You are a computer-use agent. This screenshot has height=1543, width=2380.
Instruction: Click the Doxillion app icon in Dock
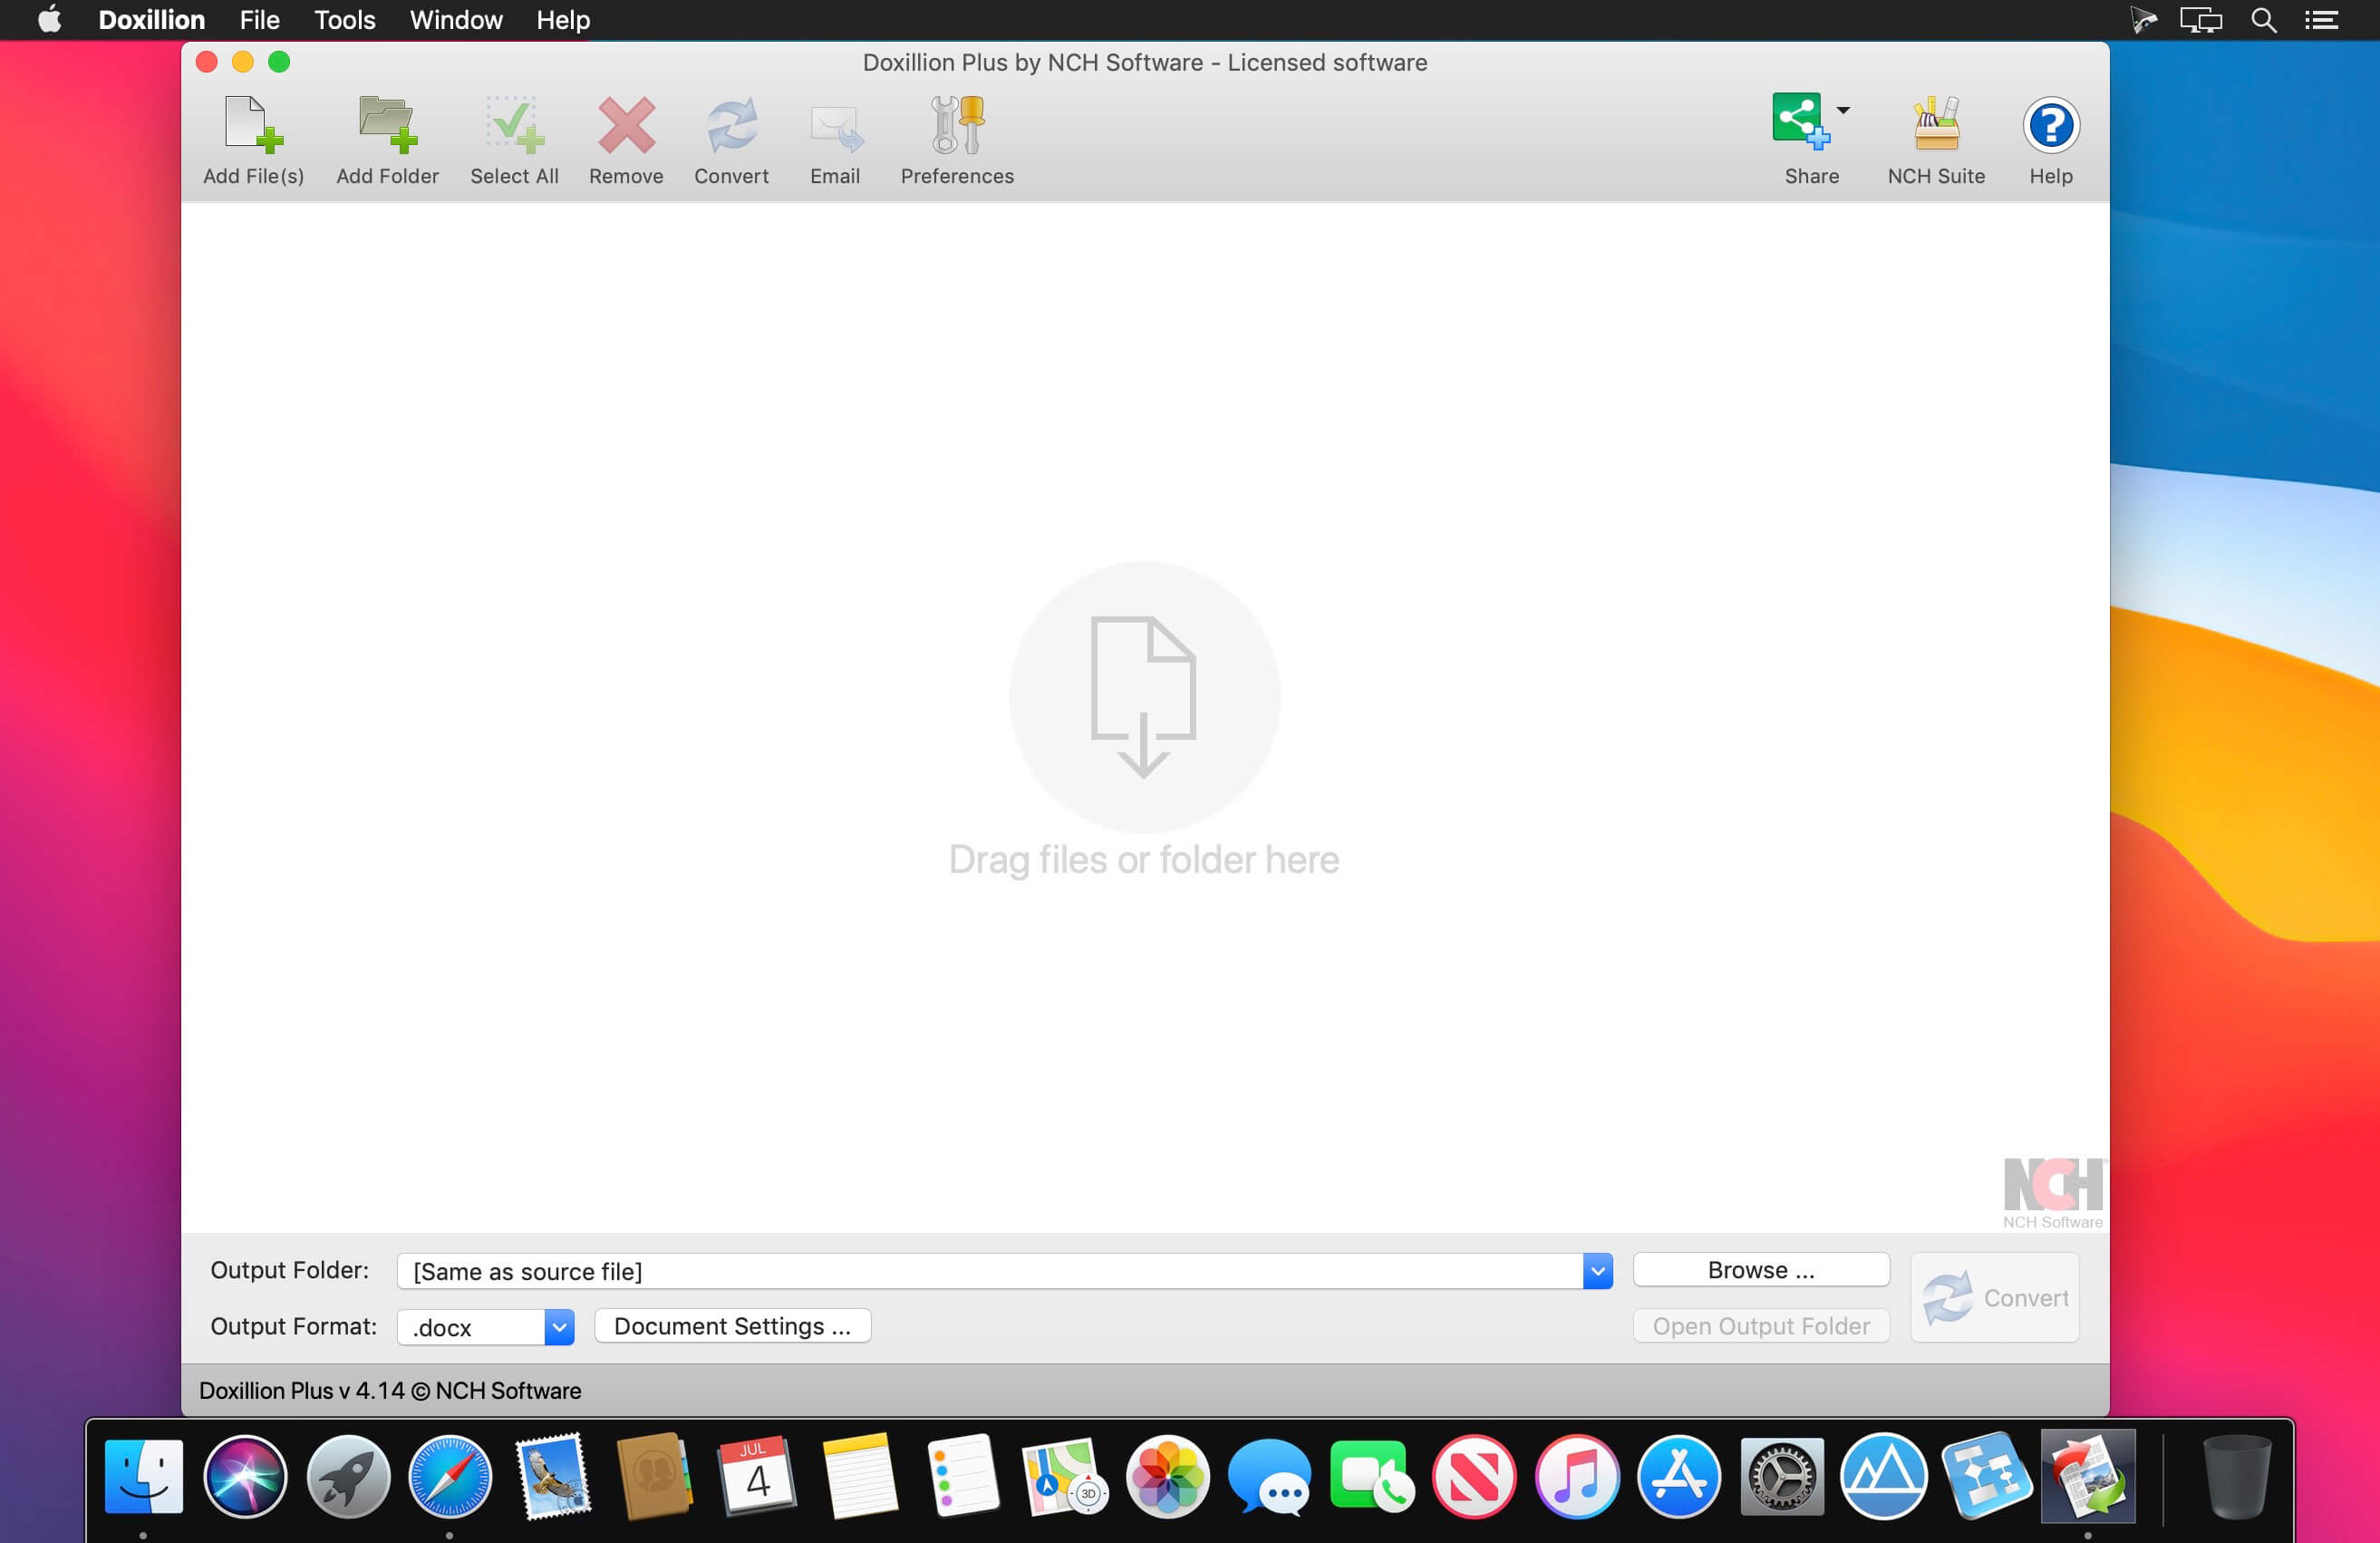[x=2088, y=1475]
